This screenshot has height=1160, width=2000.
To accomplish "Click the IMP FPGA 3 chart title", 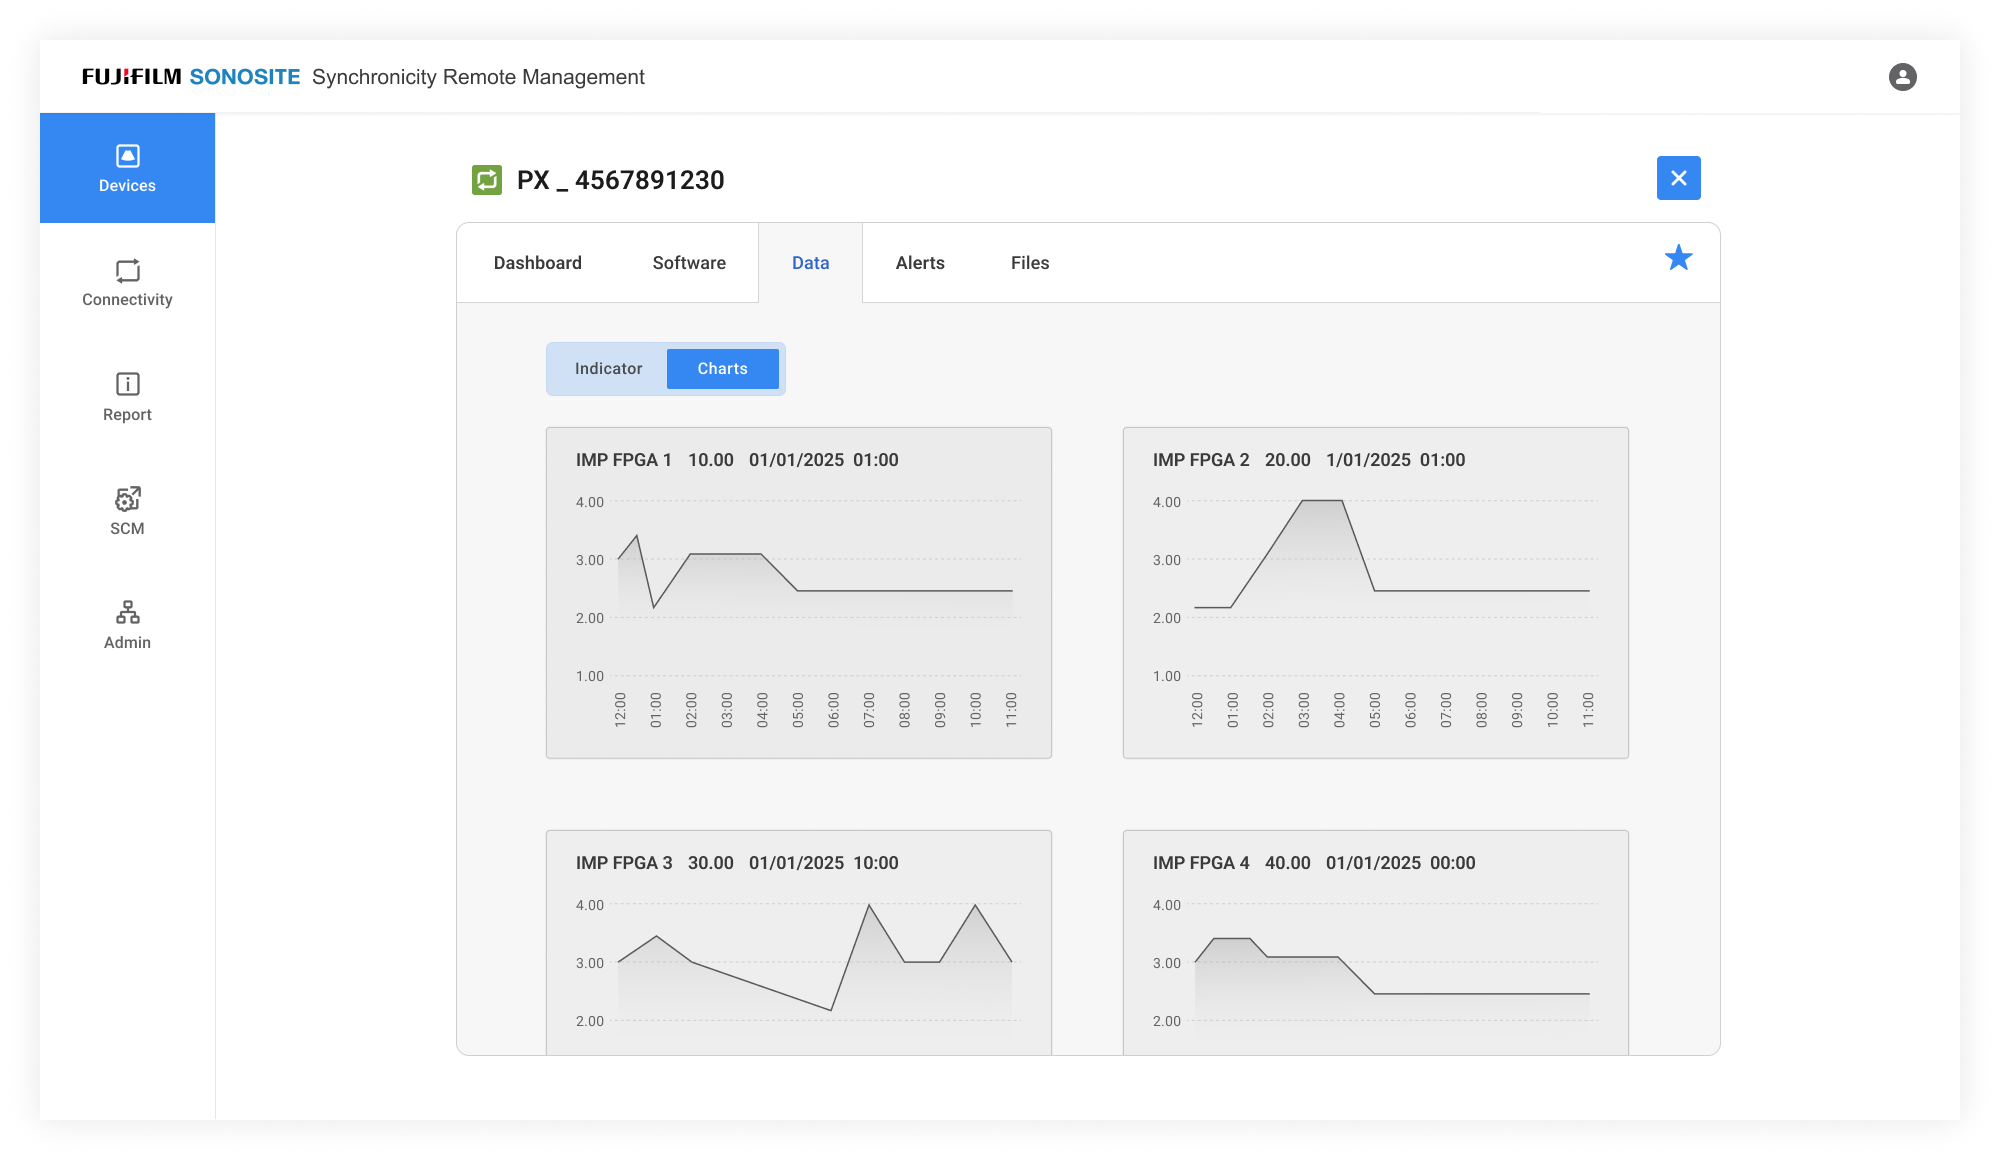I will [624, 863].
